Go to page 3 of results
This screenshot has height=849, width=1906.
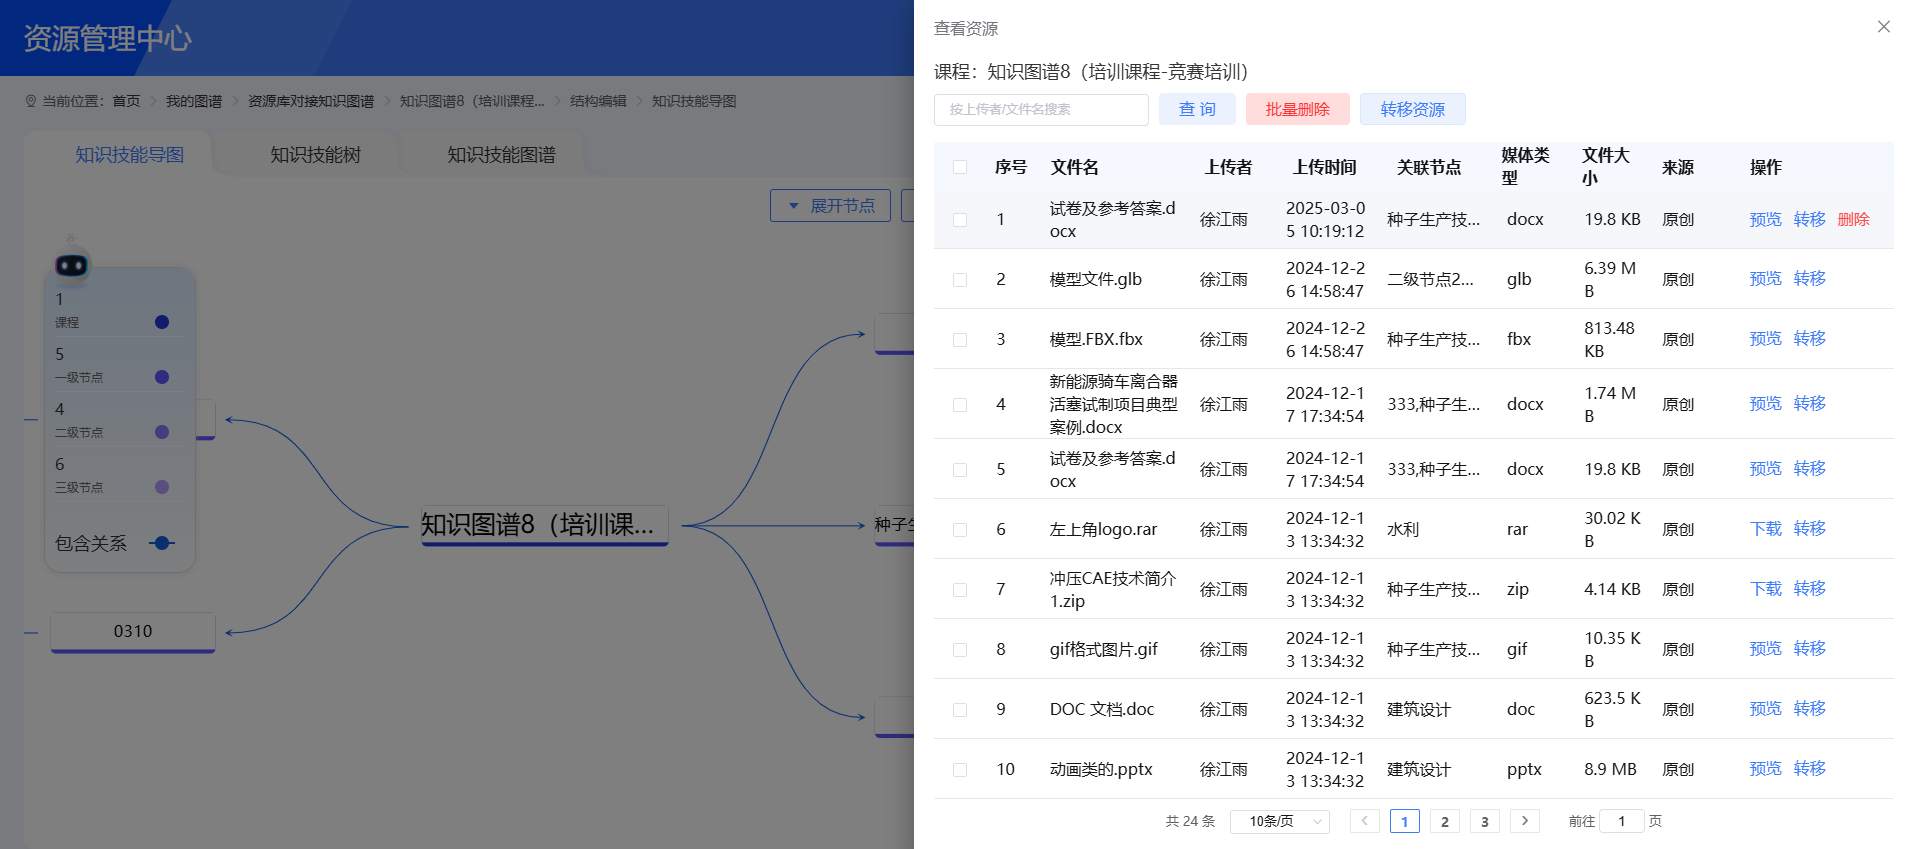tap(1484, 821)
